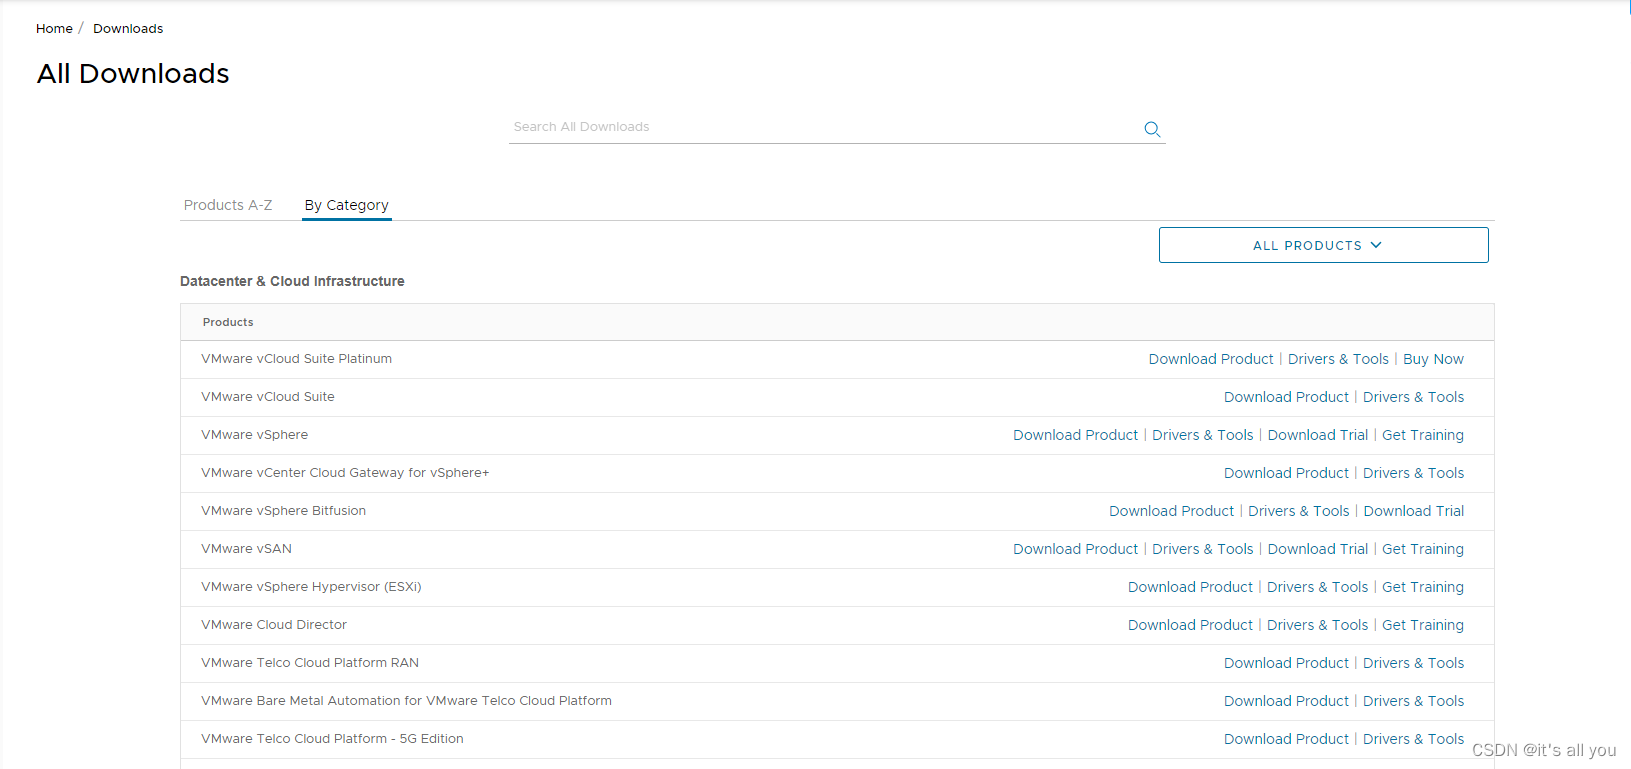The image size is (1631, 769).
Task: Download Product for VMware vCloud Suite Platinum
Action: 1211,359
